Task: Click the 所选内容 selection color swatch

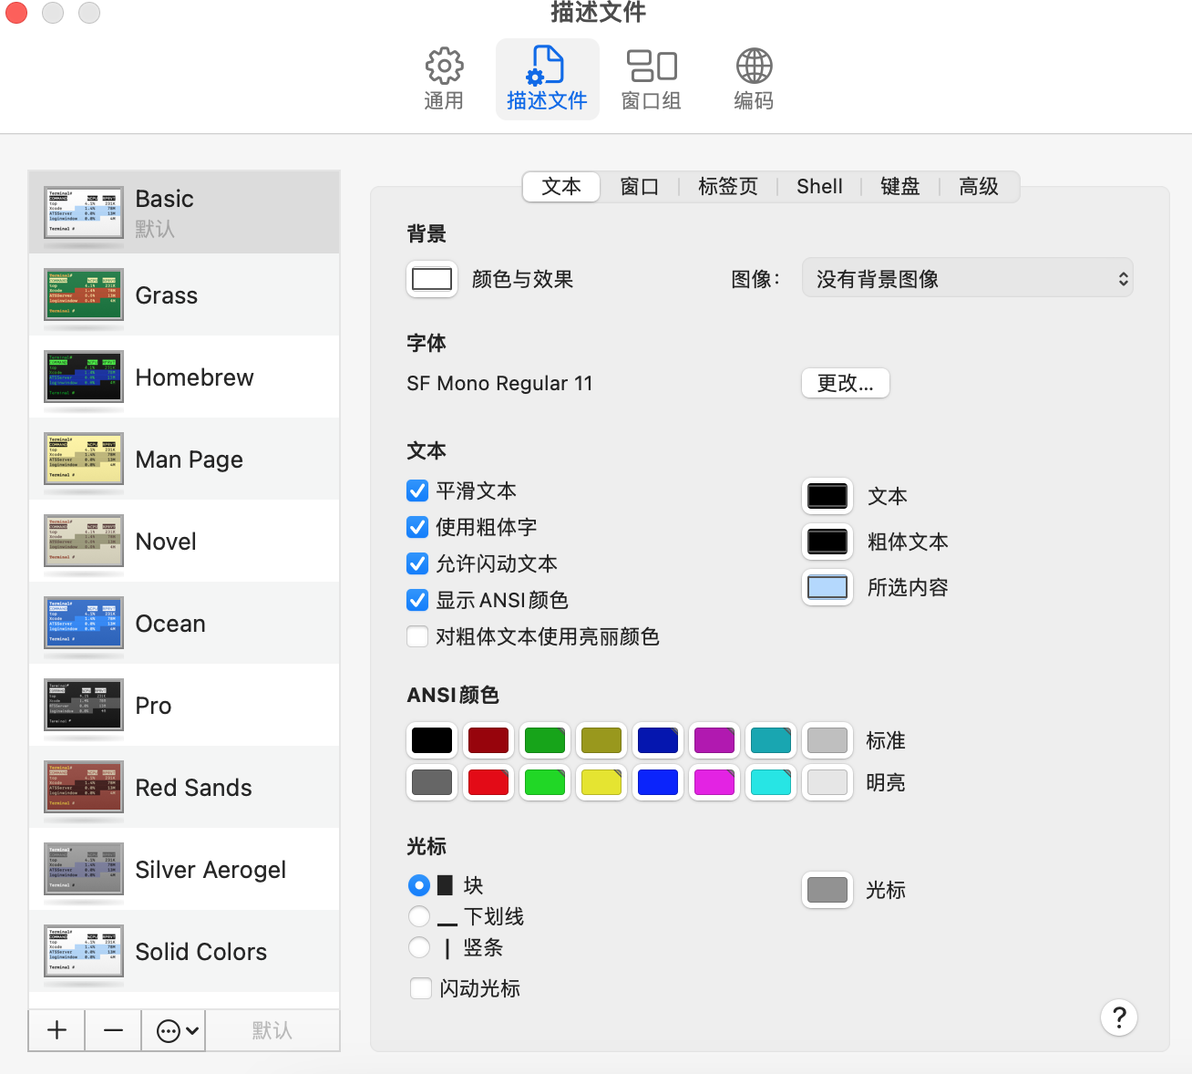Action: coord(827,587)
